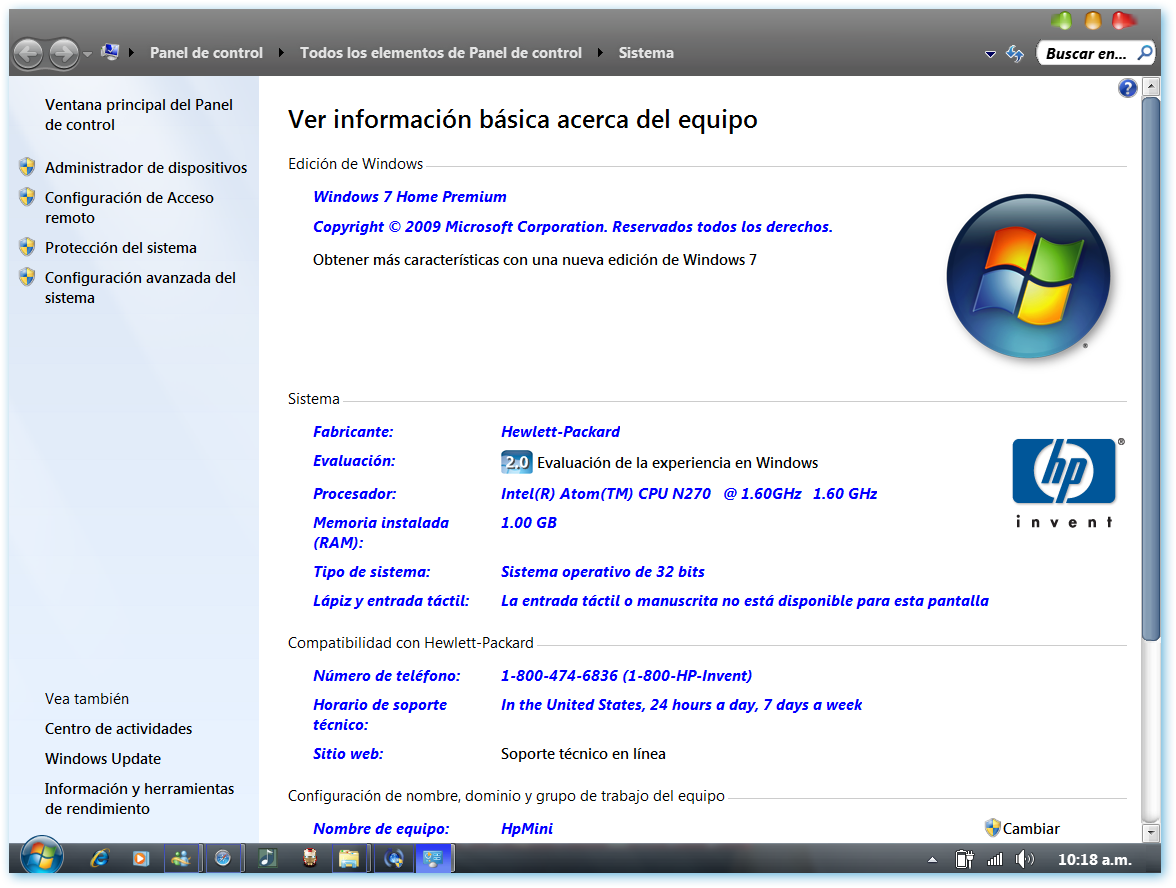Click battery power tray icon
Viewport: 1176px width, 888px height.
964,859
